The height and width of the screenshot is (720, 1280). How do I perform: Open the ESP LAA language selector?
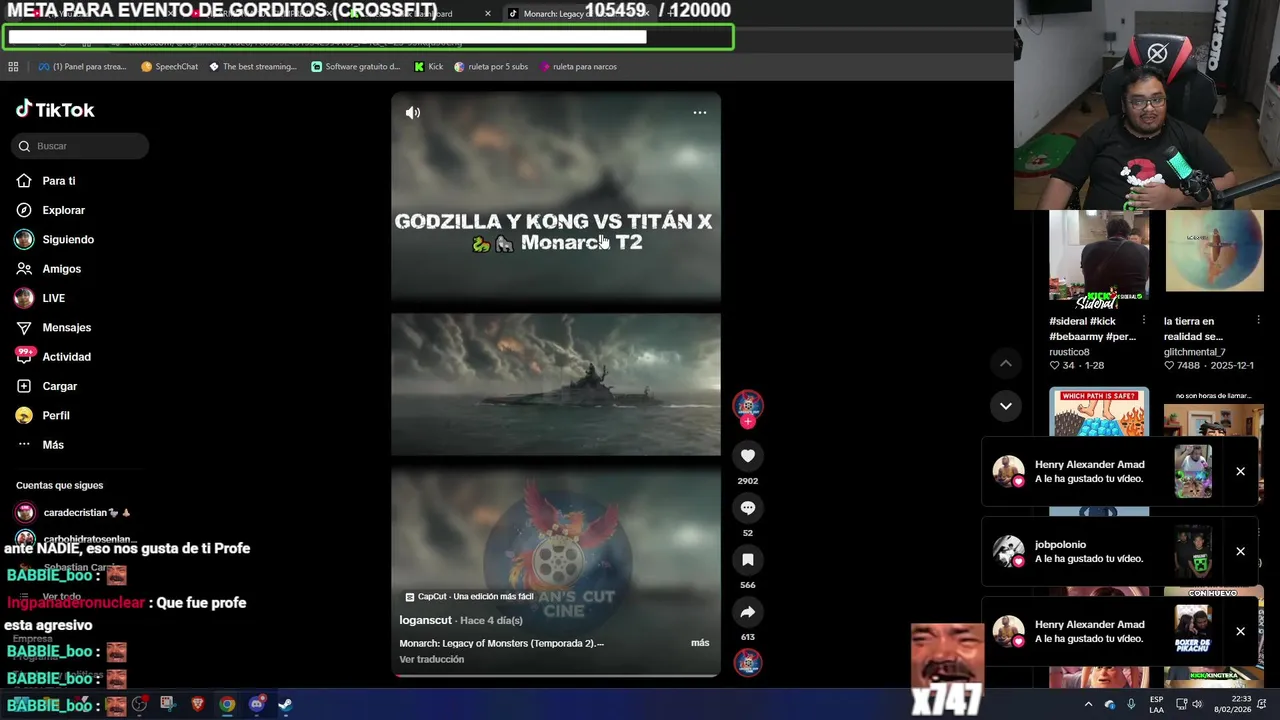[x=1157, y=704]
